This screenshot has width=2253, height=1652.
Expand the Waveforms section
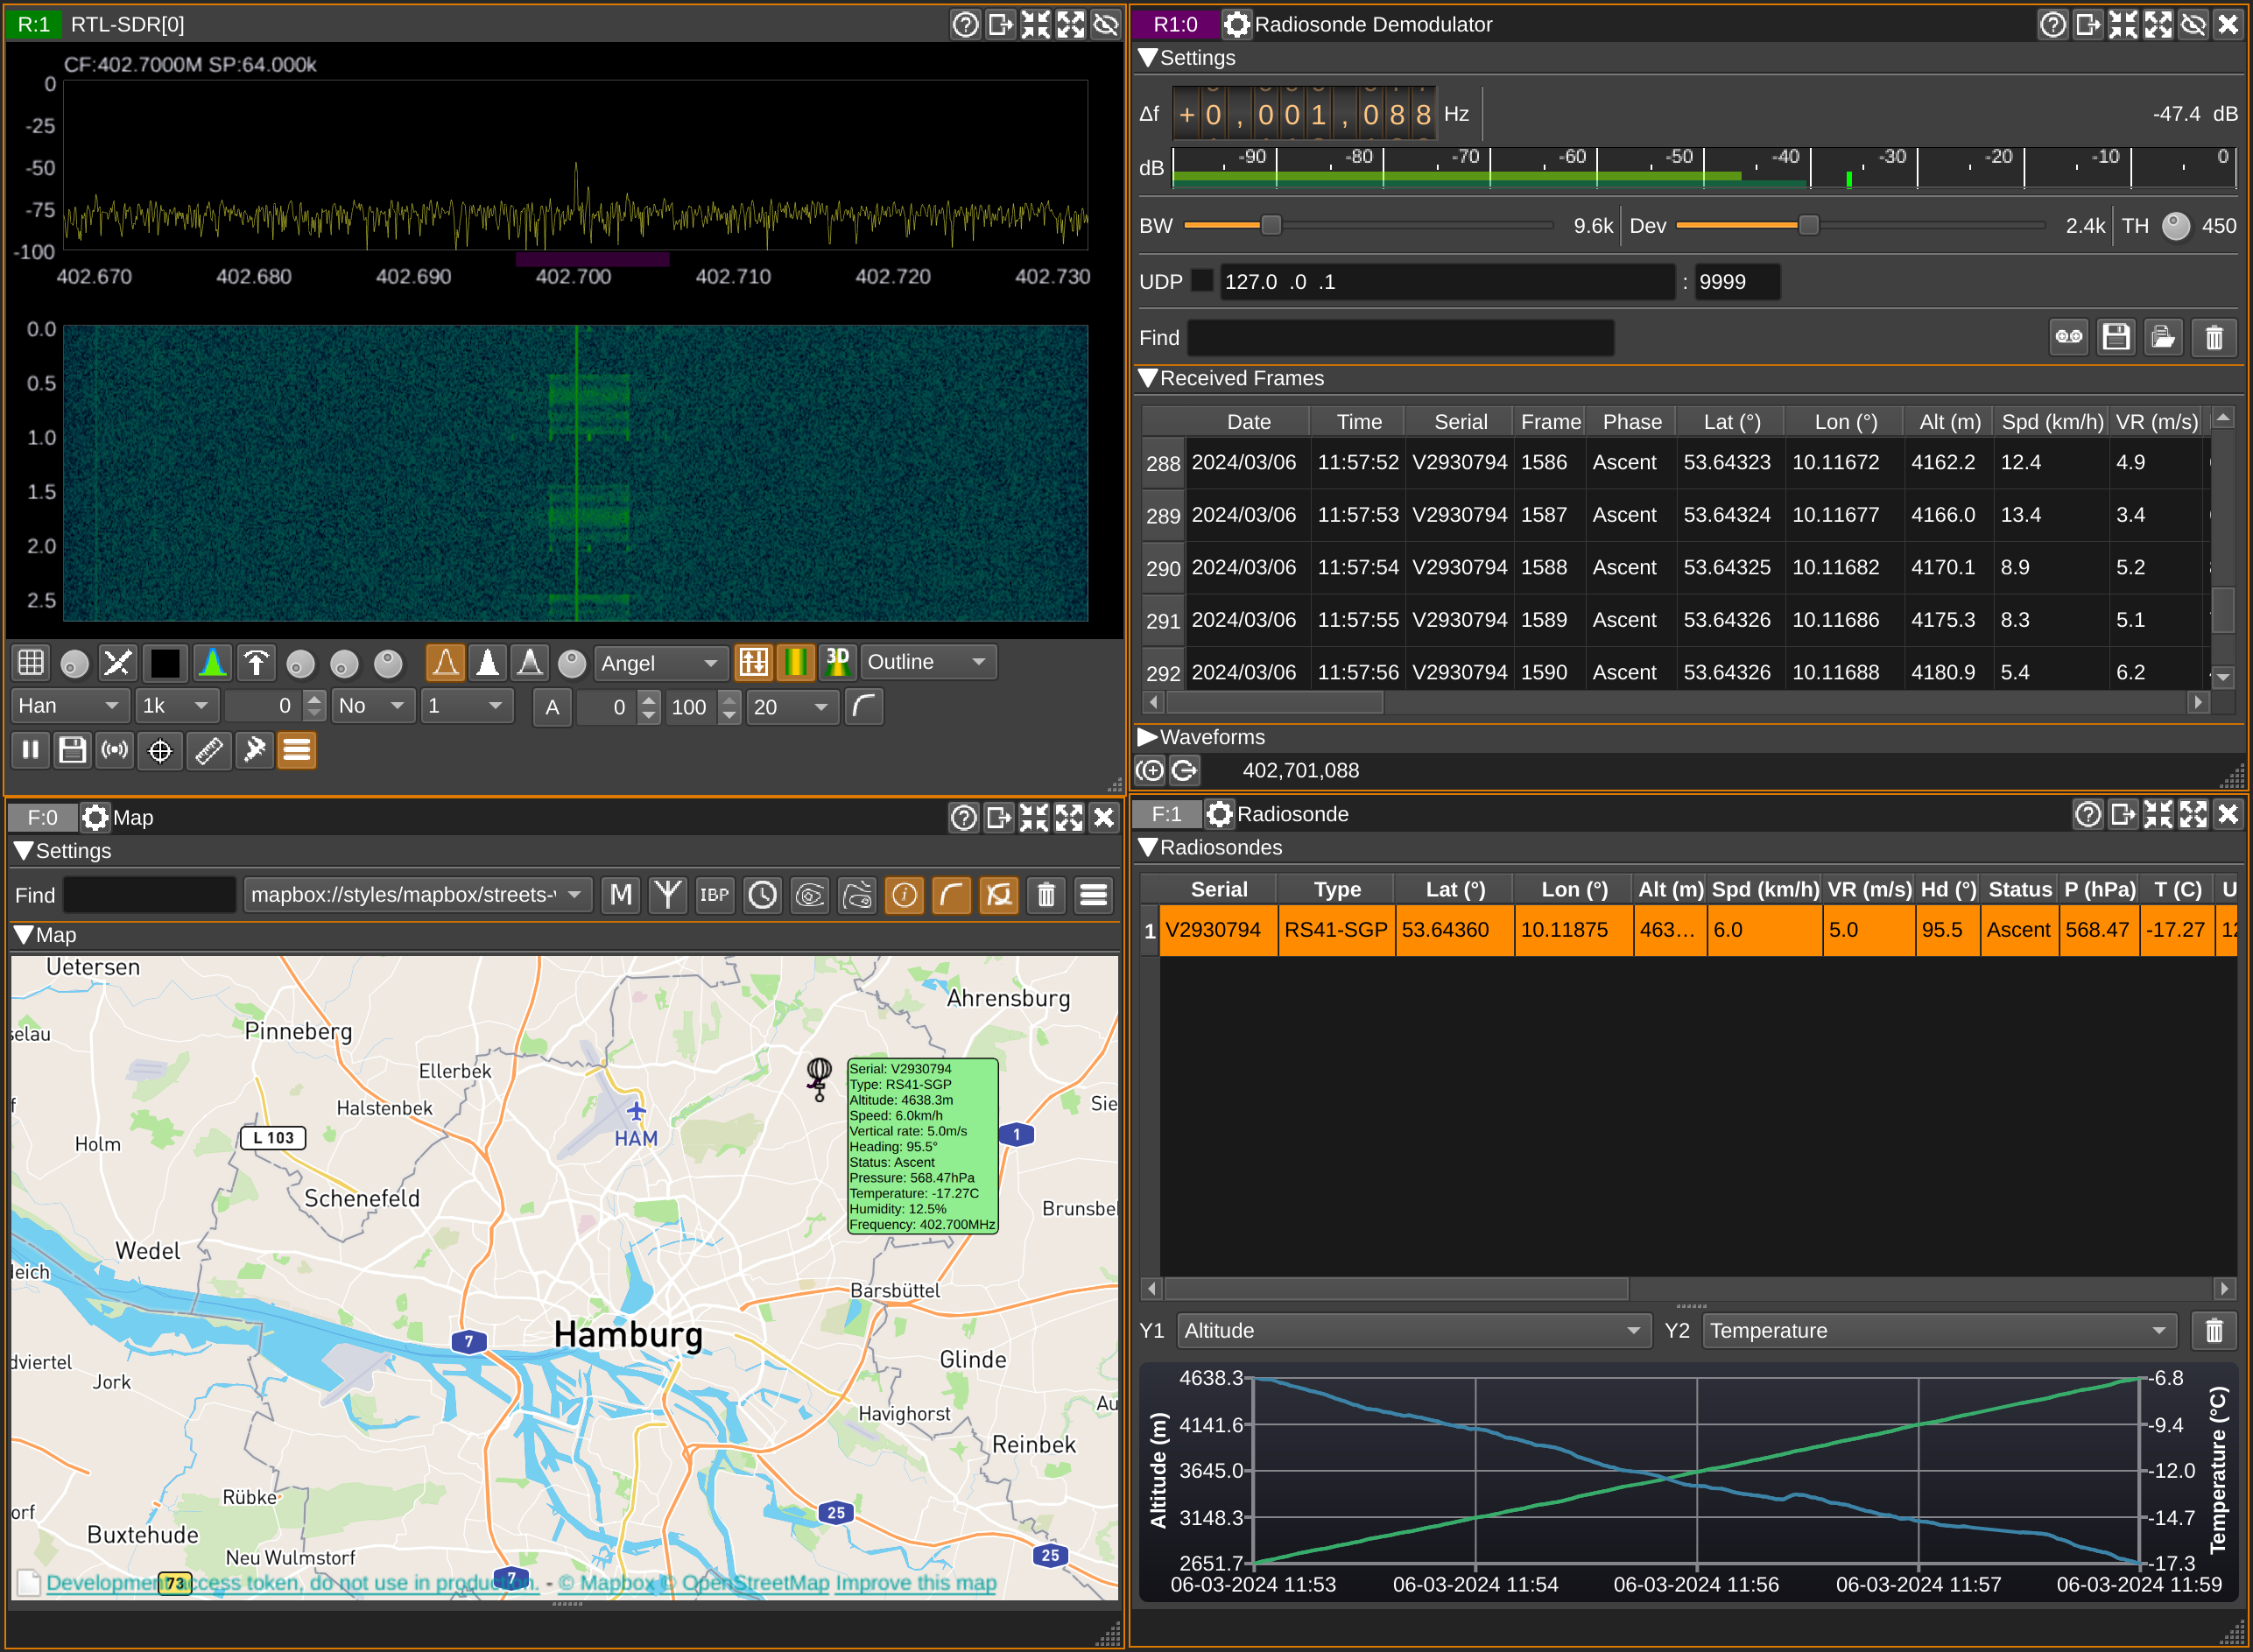pyautogui.click(x=1148, y=737)
